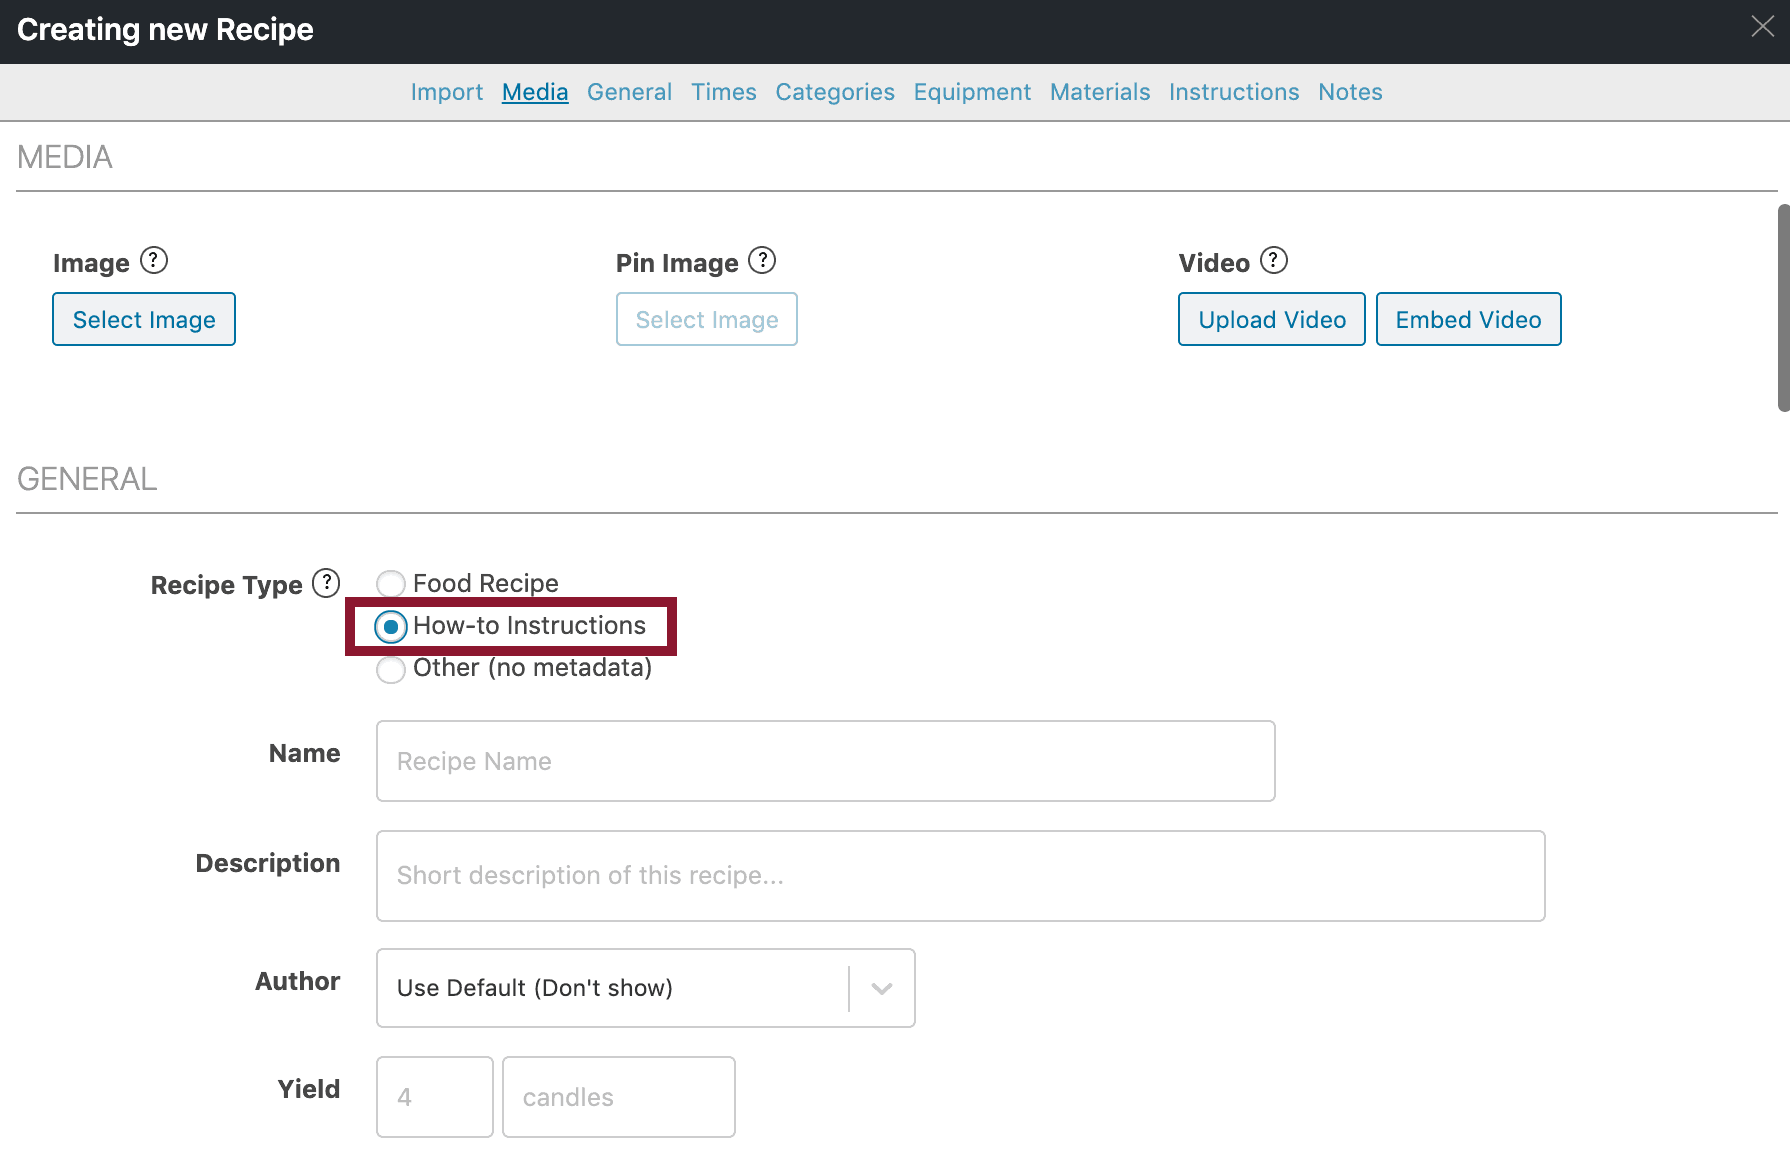Jump to the Equipment section

(x=972, y=92)
